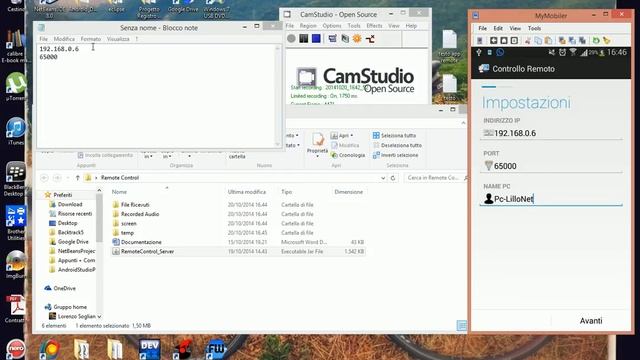The height and width of the screenshot is (360, 640).
Task: Click the Ultima modifica column header
Action: pos(247,192)
